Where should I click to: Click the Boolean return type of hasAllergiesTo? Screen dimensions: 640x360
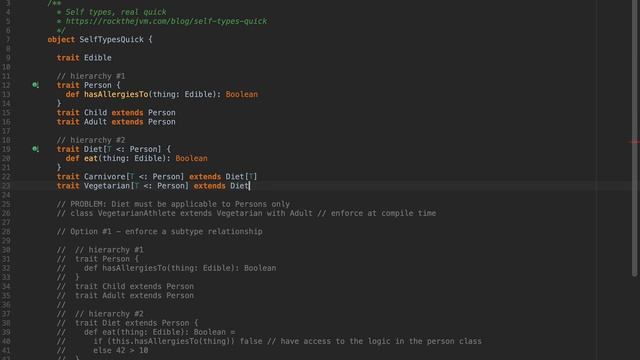pyautogui.click(x=242, y=94)
